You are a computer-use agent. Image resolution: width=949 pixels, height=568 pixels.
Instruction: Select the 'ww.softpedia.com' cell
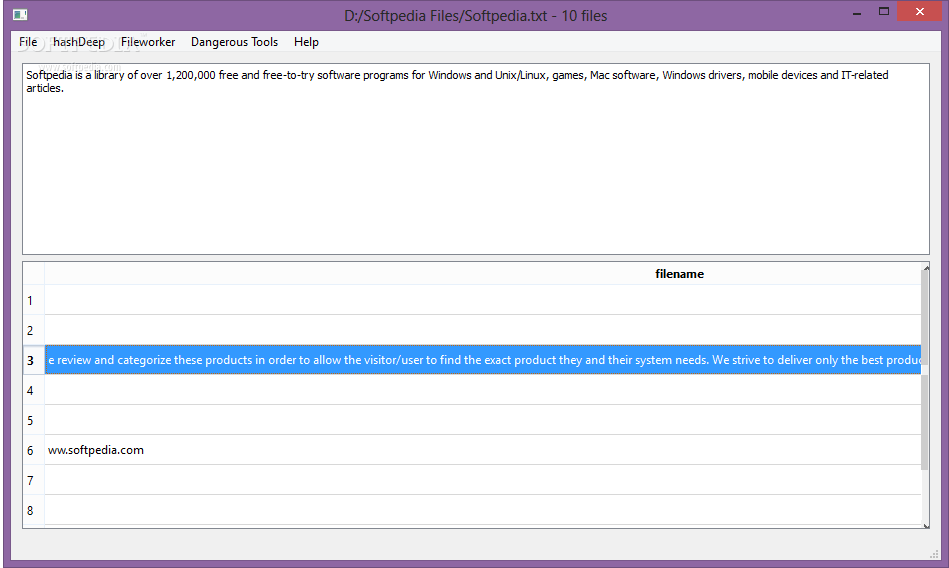click(x=483, y=450)
